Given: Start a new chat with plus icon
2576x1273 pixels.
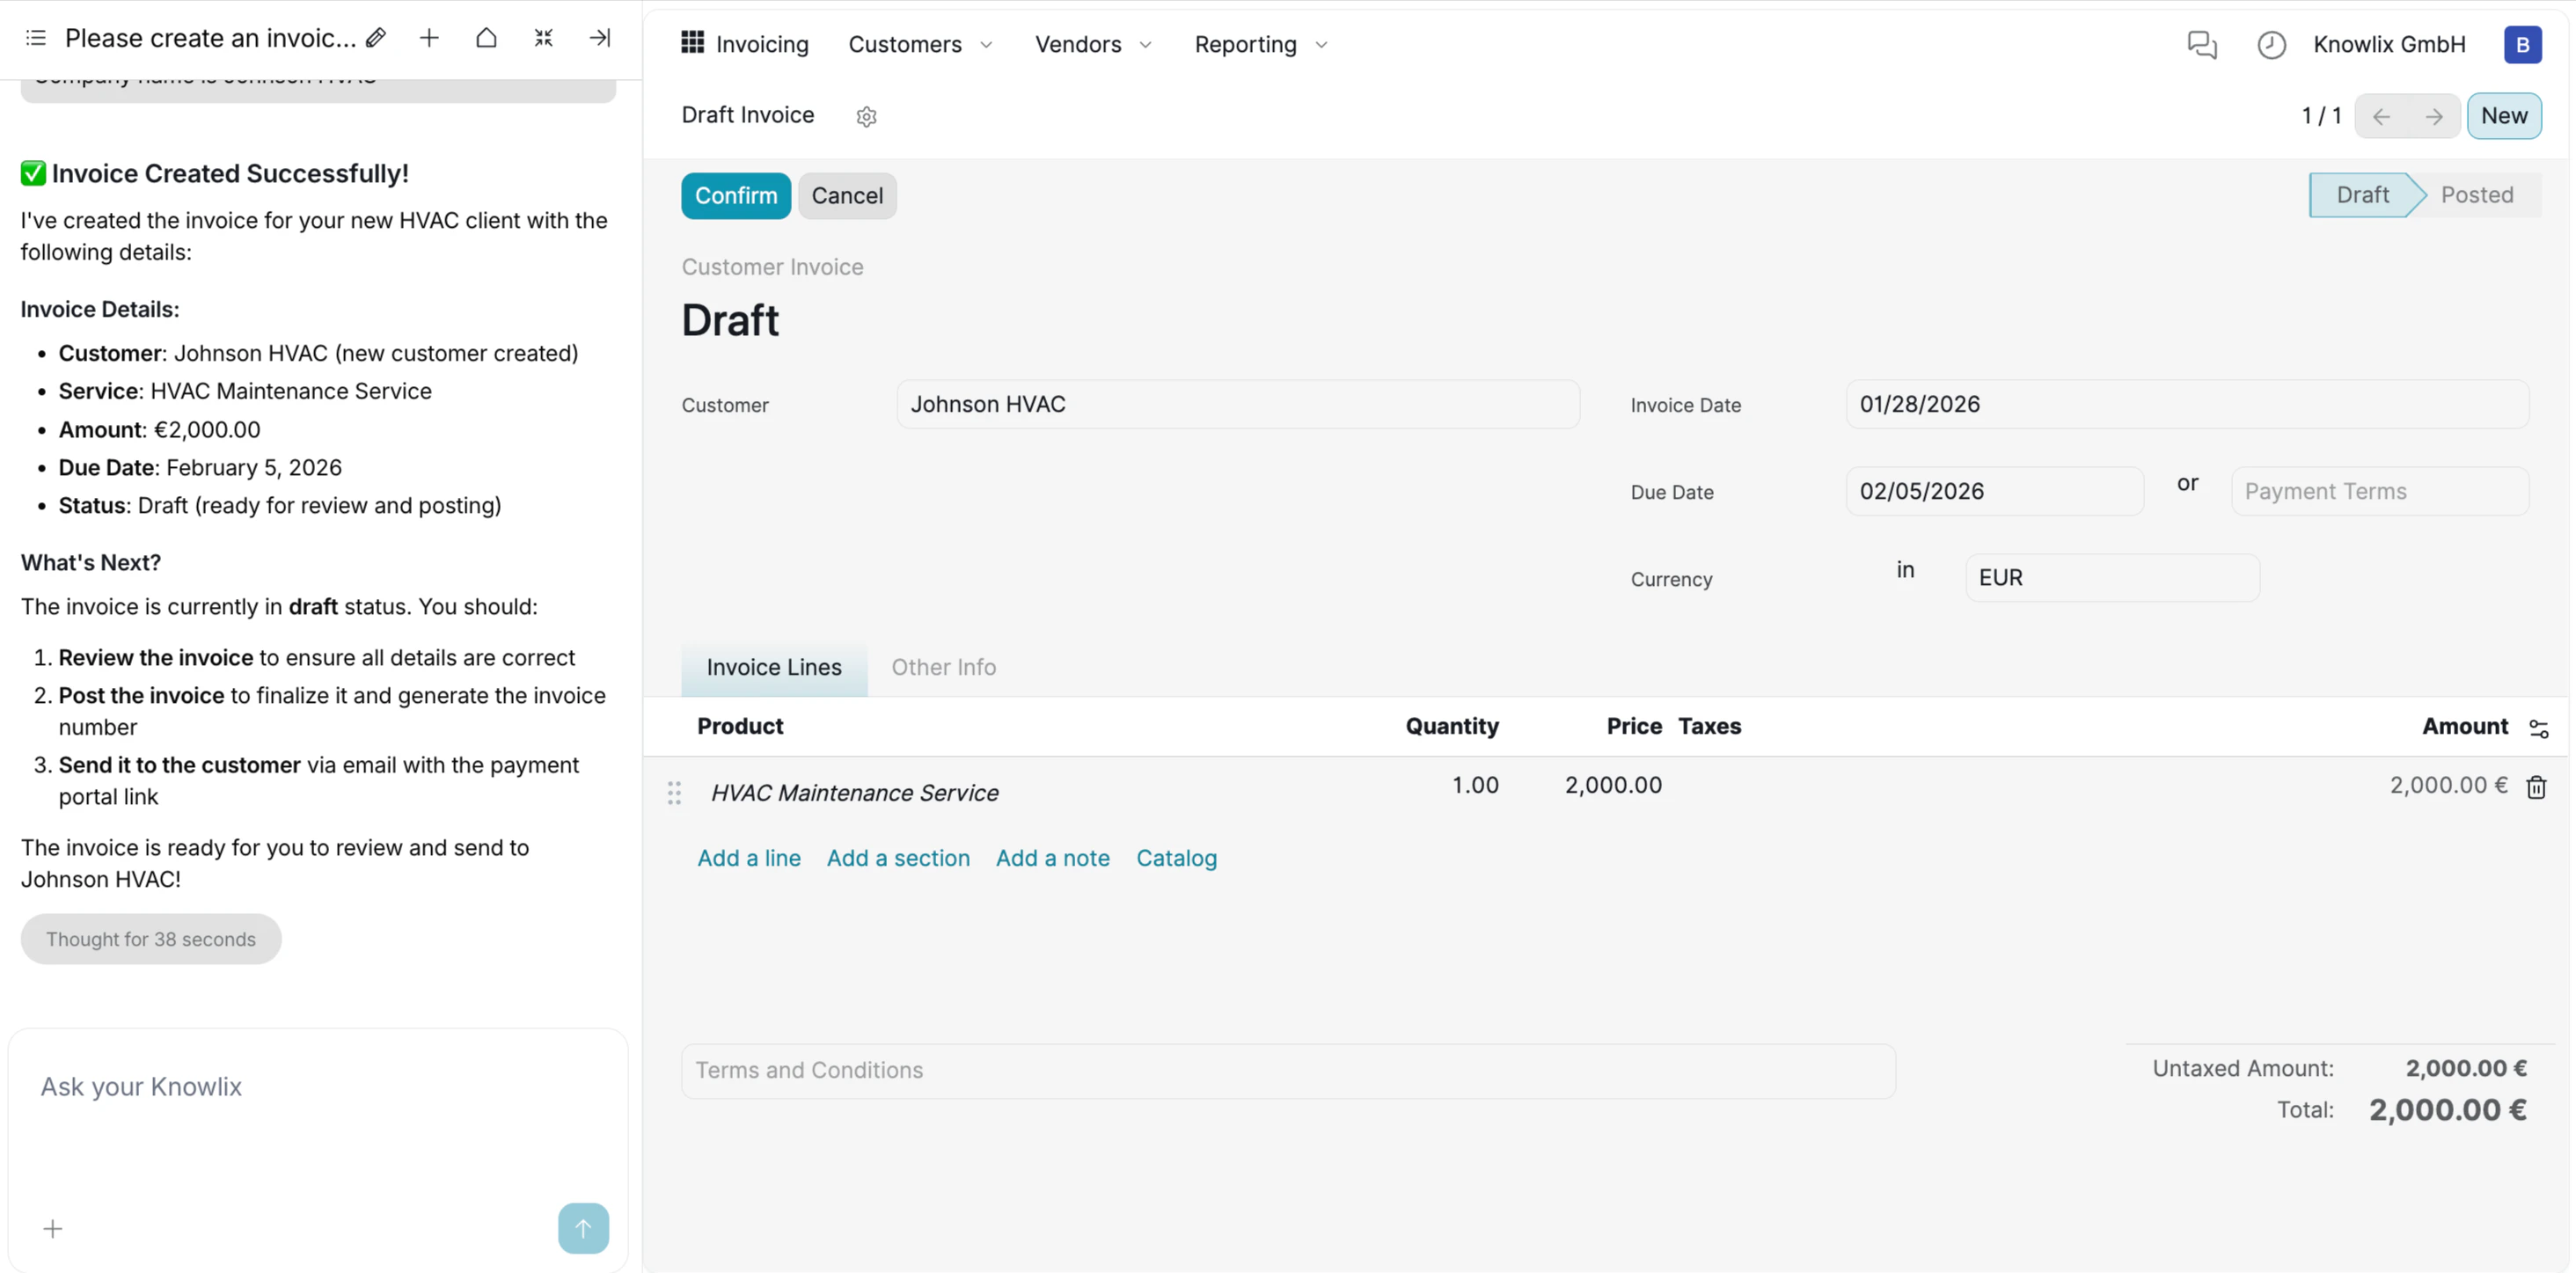Looking at the screenshot, I should click(x=429, y=38).
